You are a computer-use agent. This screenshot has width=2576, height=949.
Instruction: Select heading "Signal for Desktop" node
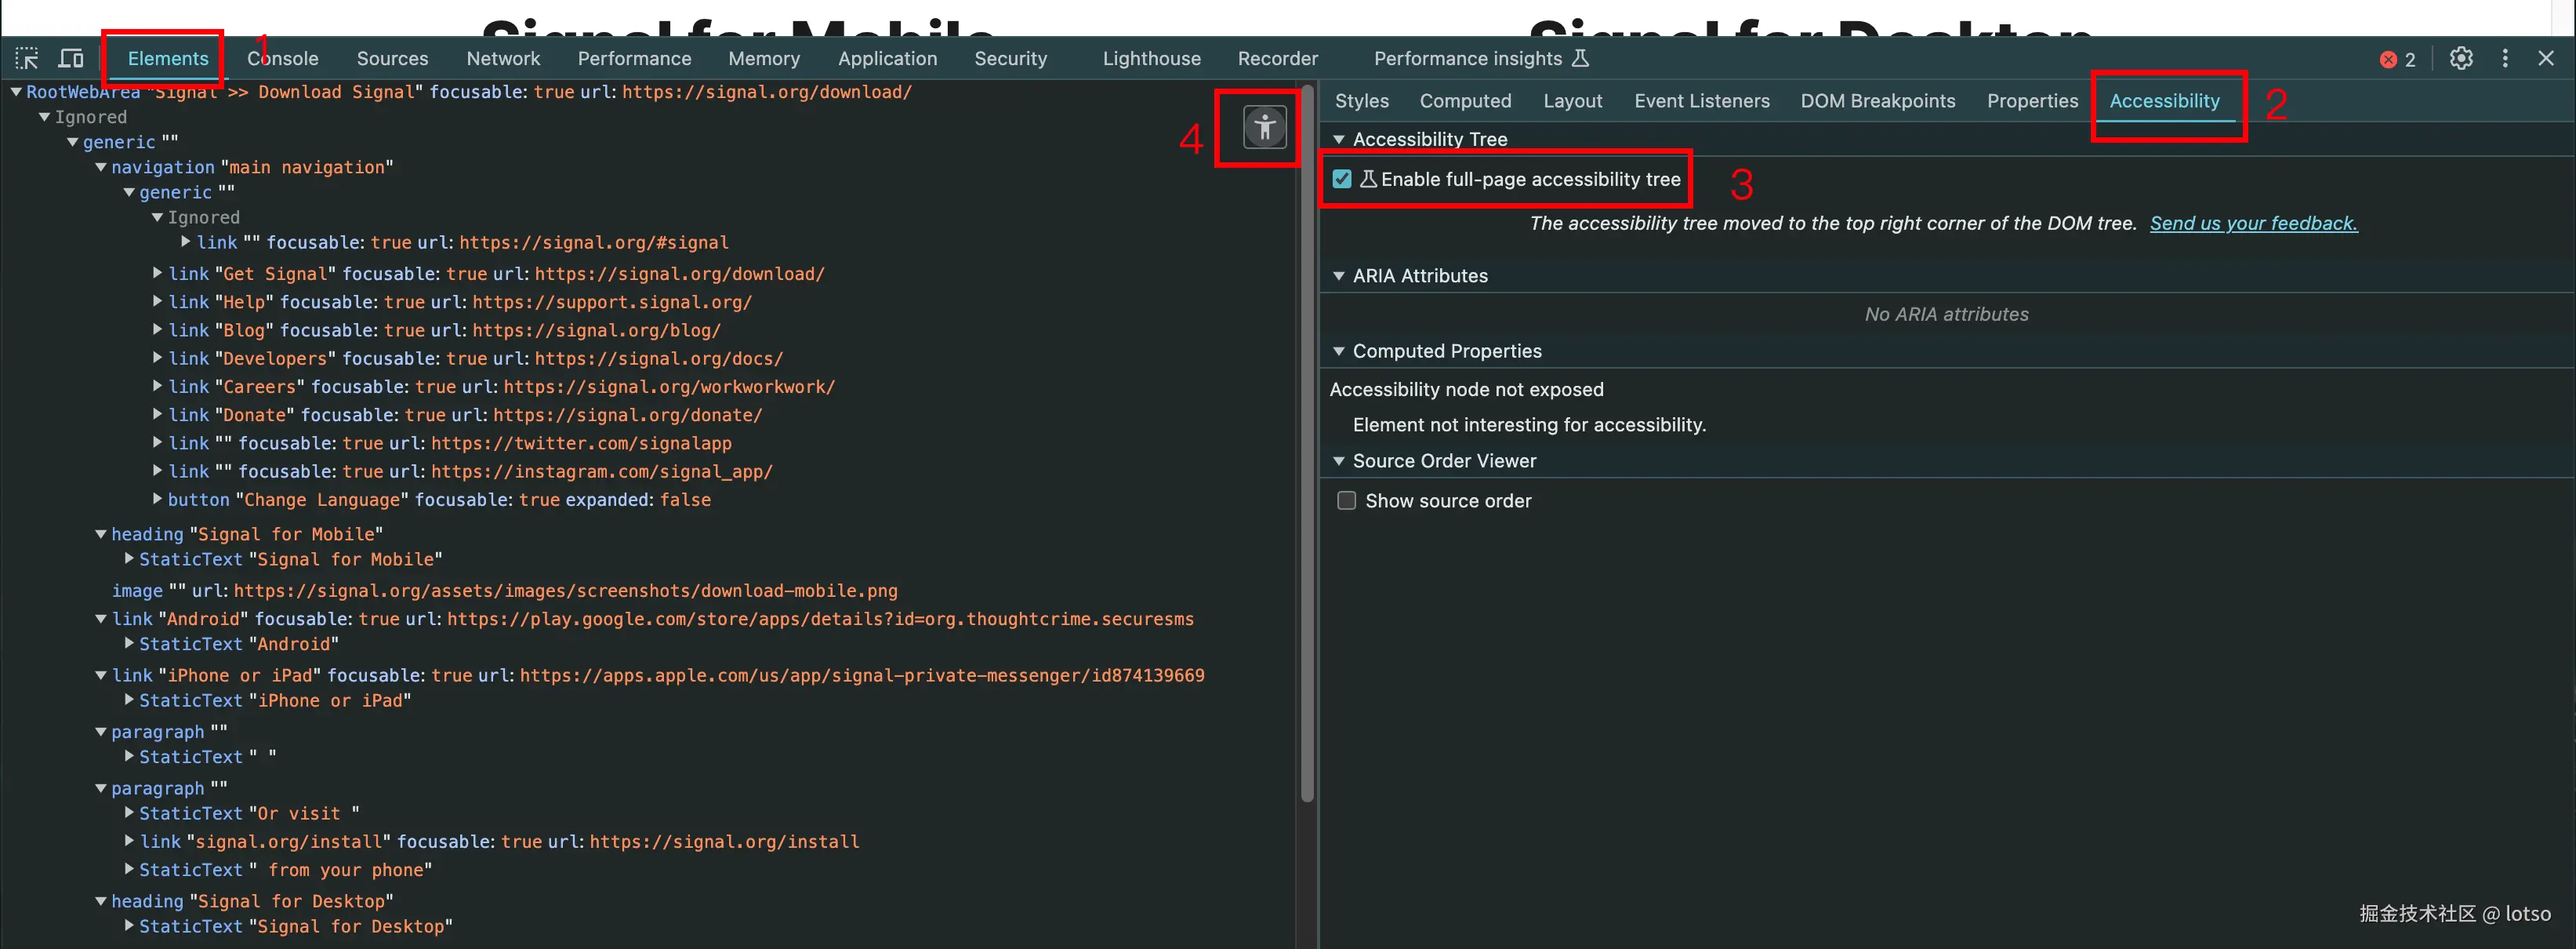[x=251, y=901]
